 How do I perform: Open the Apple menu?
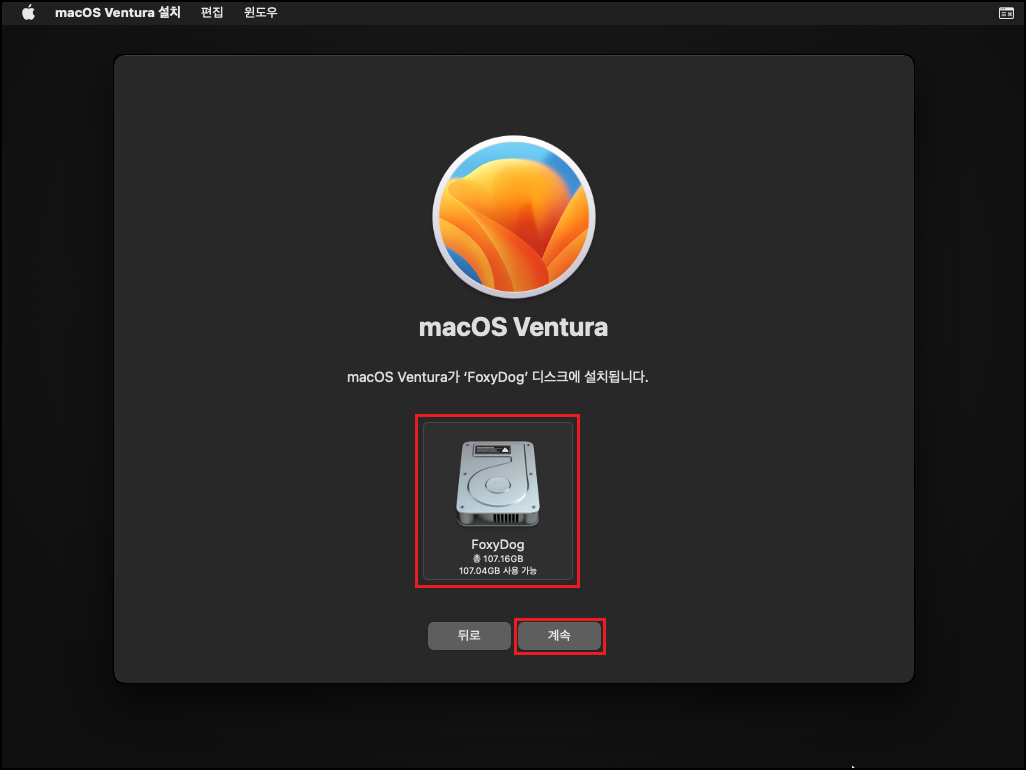tap(28, 12)
